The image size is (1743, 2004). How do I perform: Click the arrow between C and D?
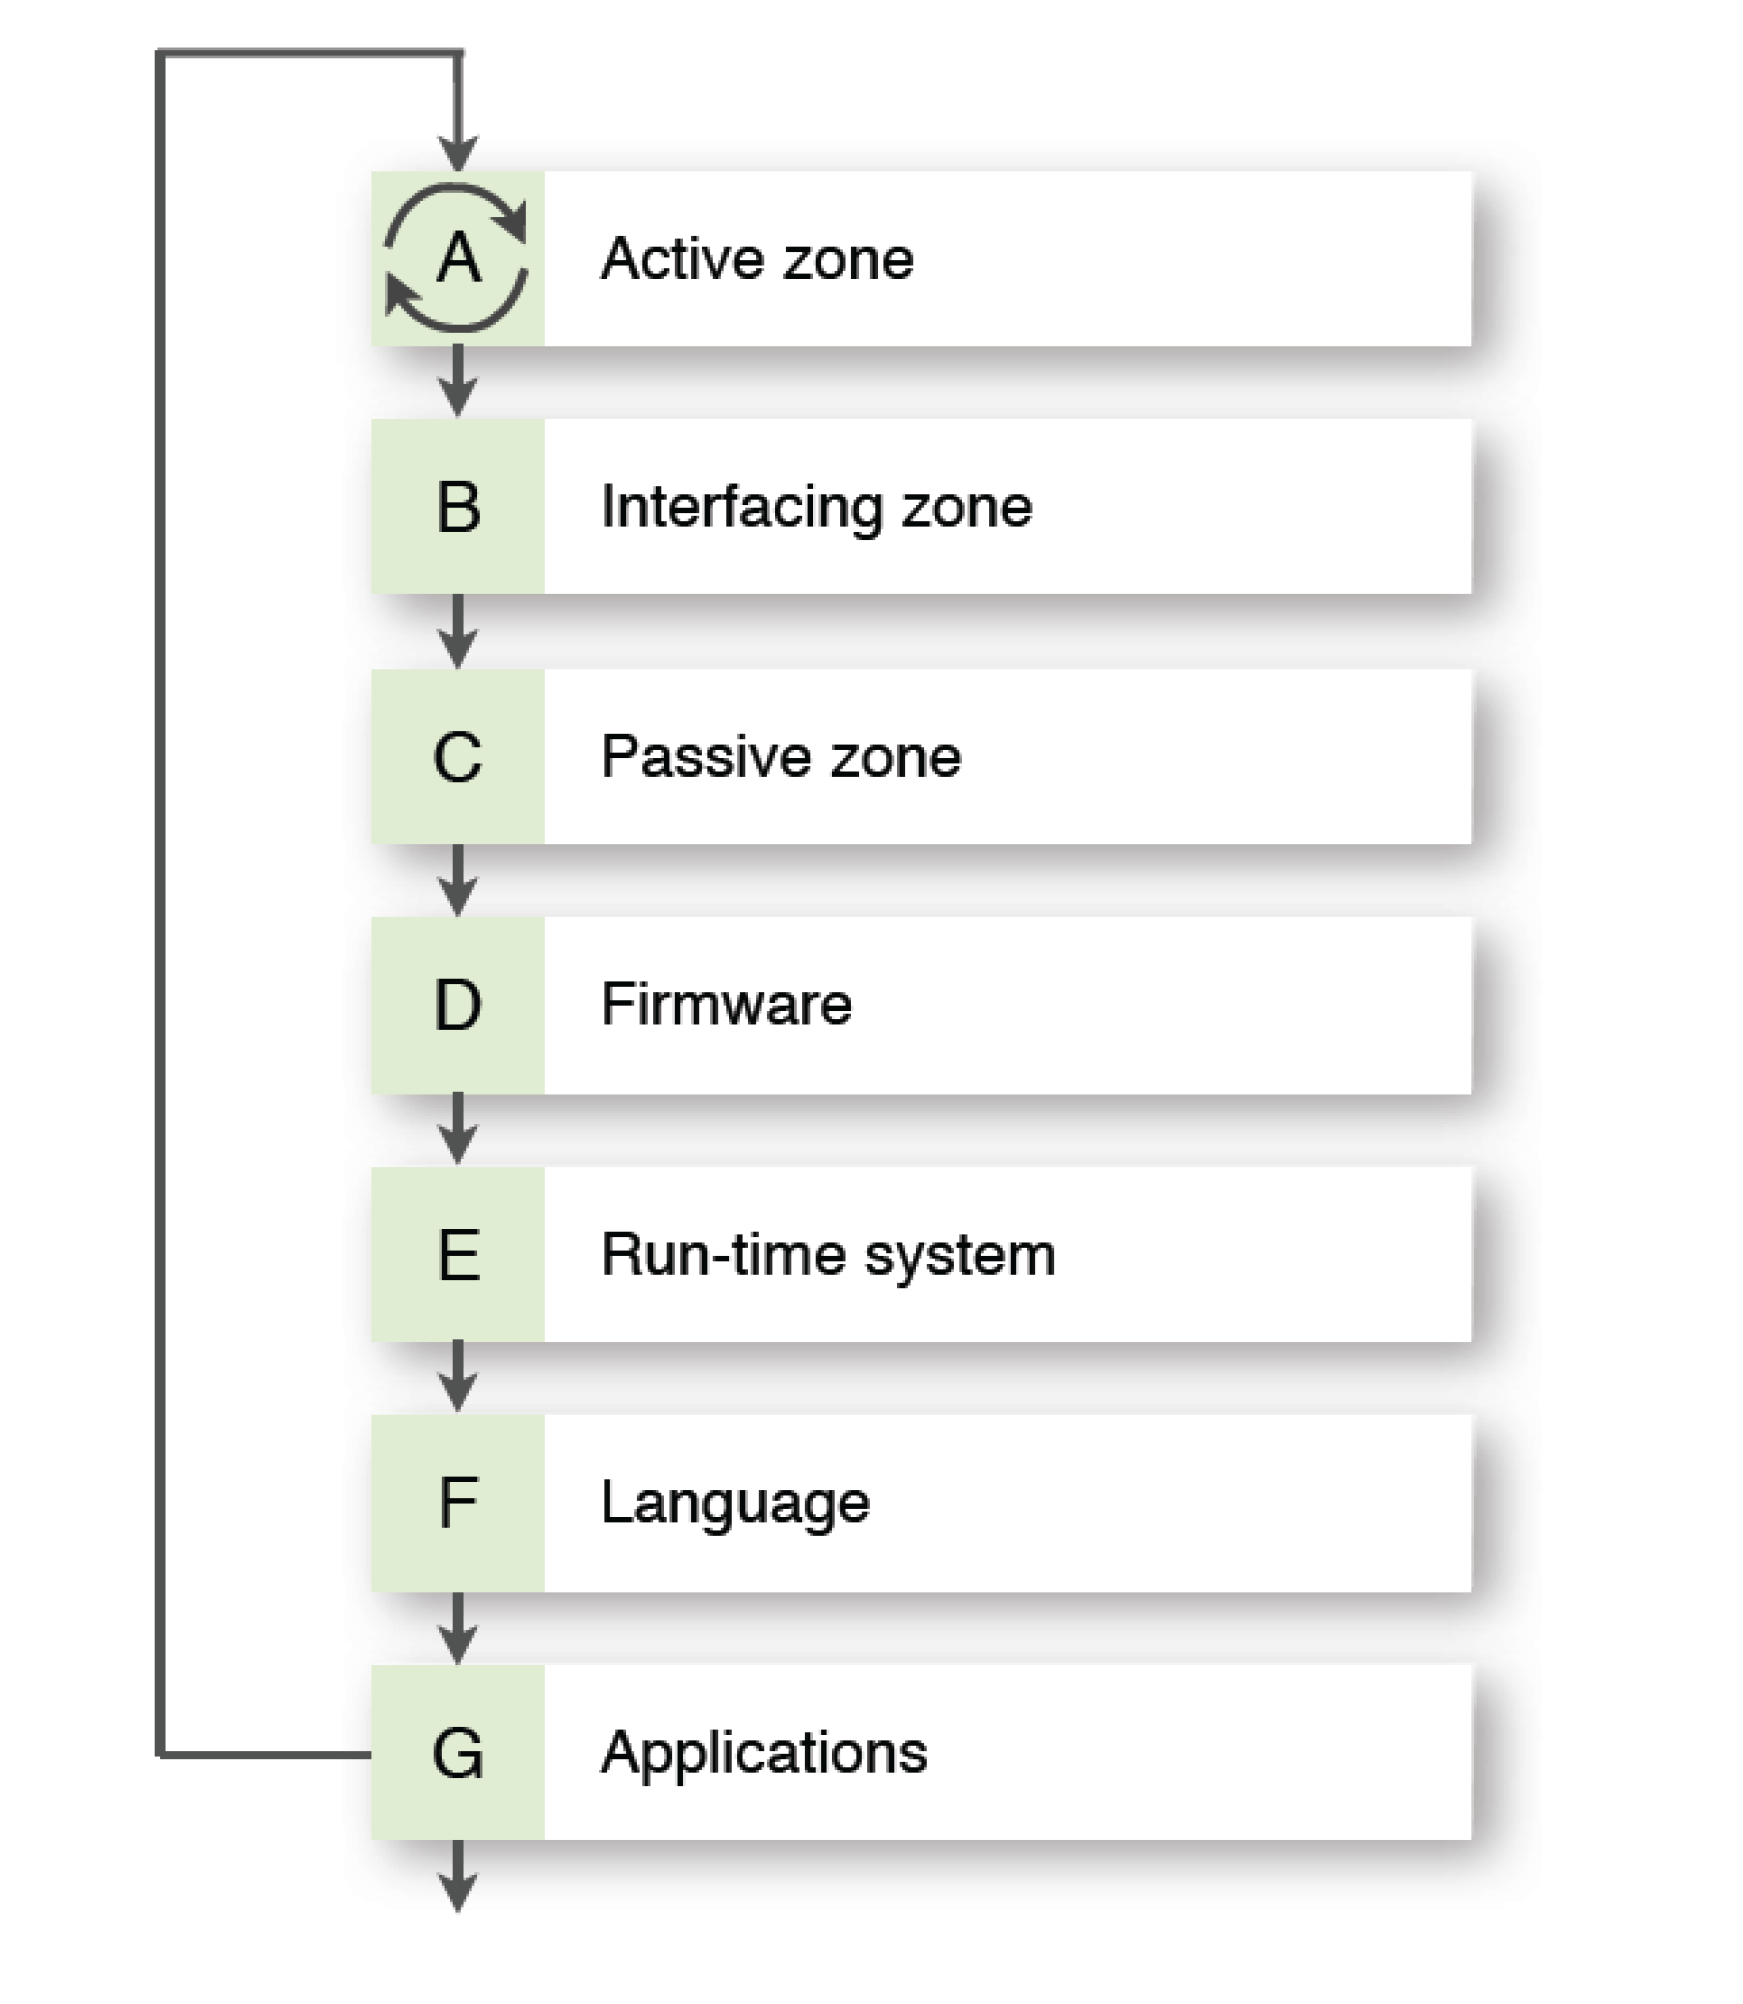tap(458, 880)
